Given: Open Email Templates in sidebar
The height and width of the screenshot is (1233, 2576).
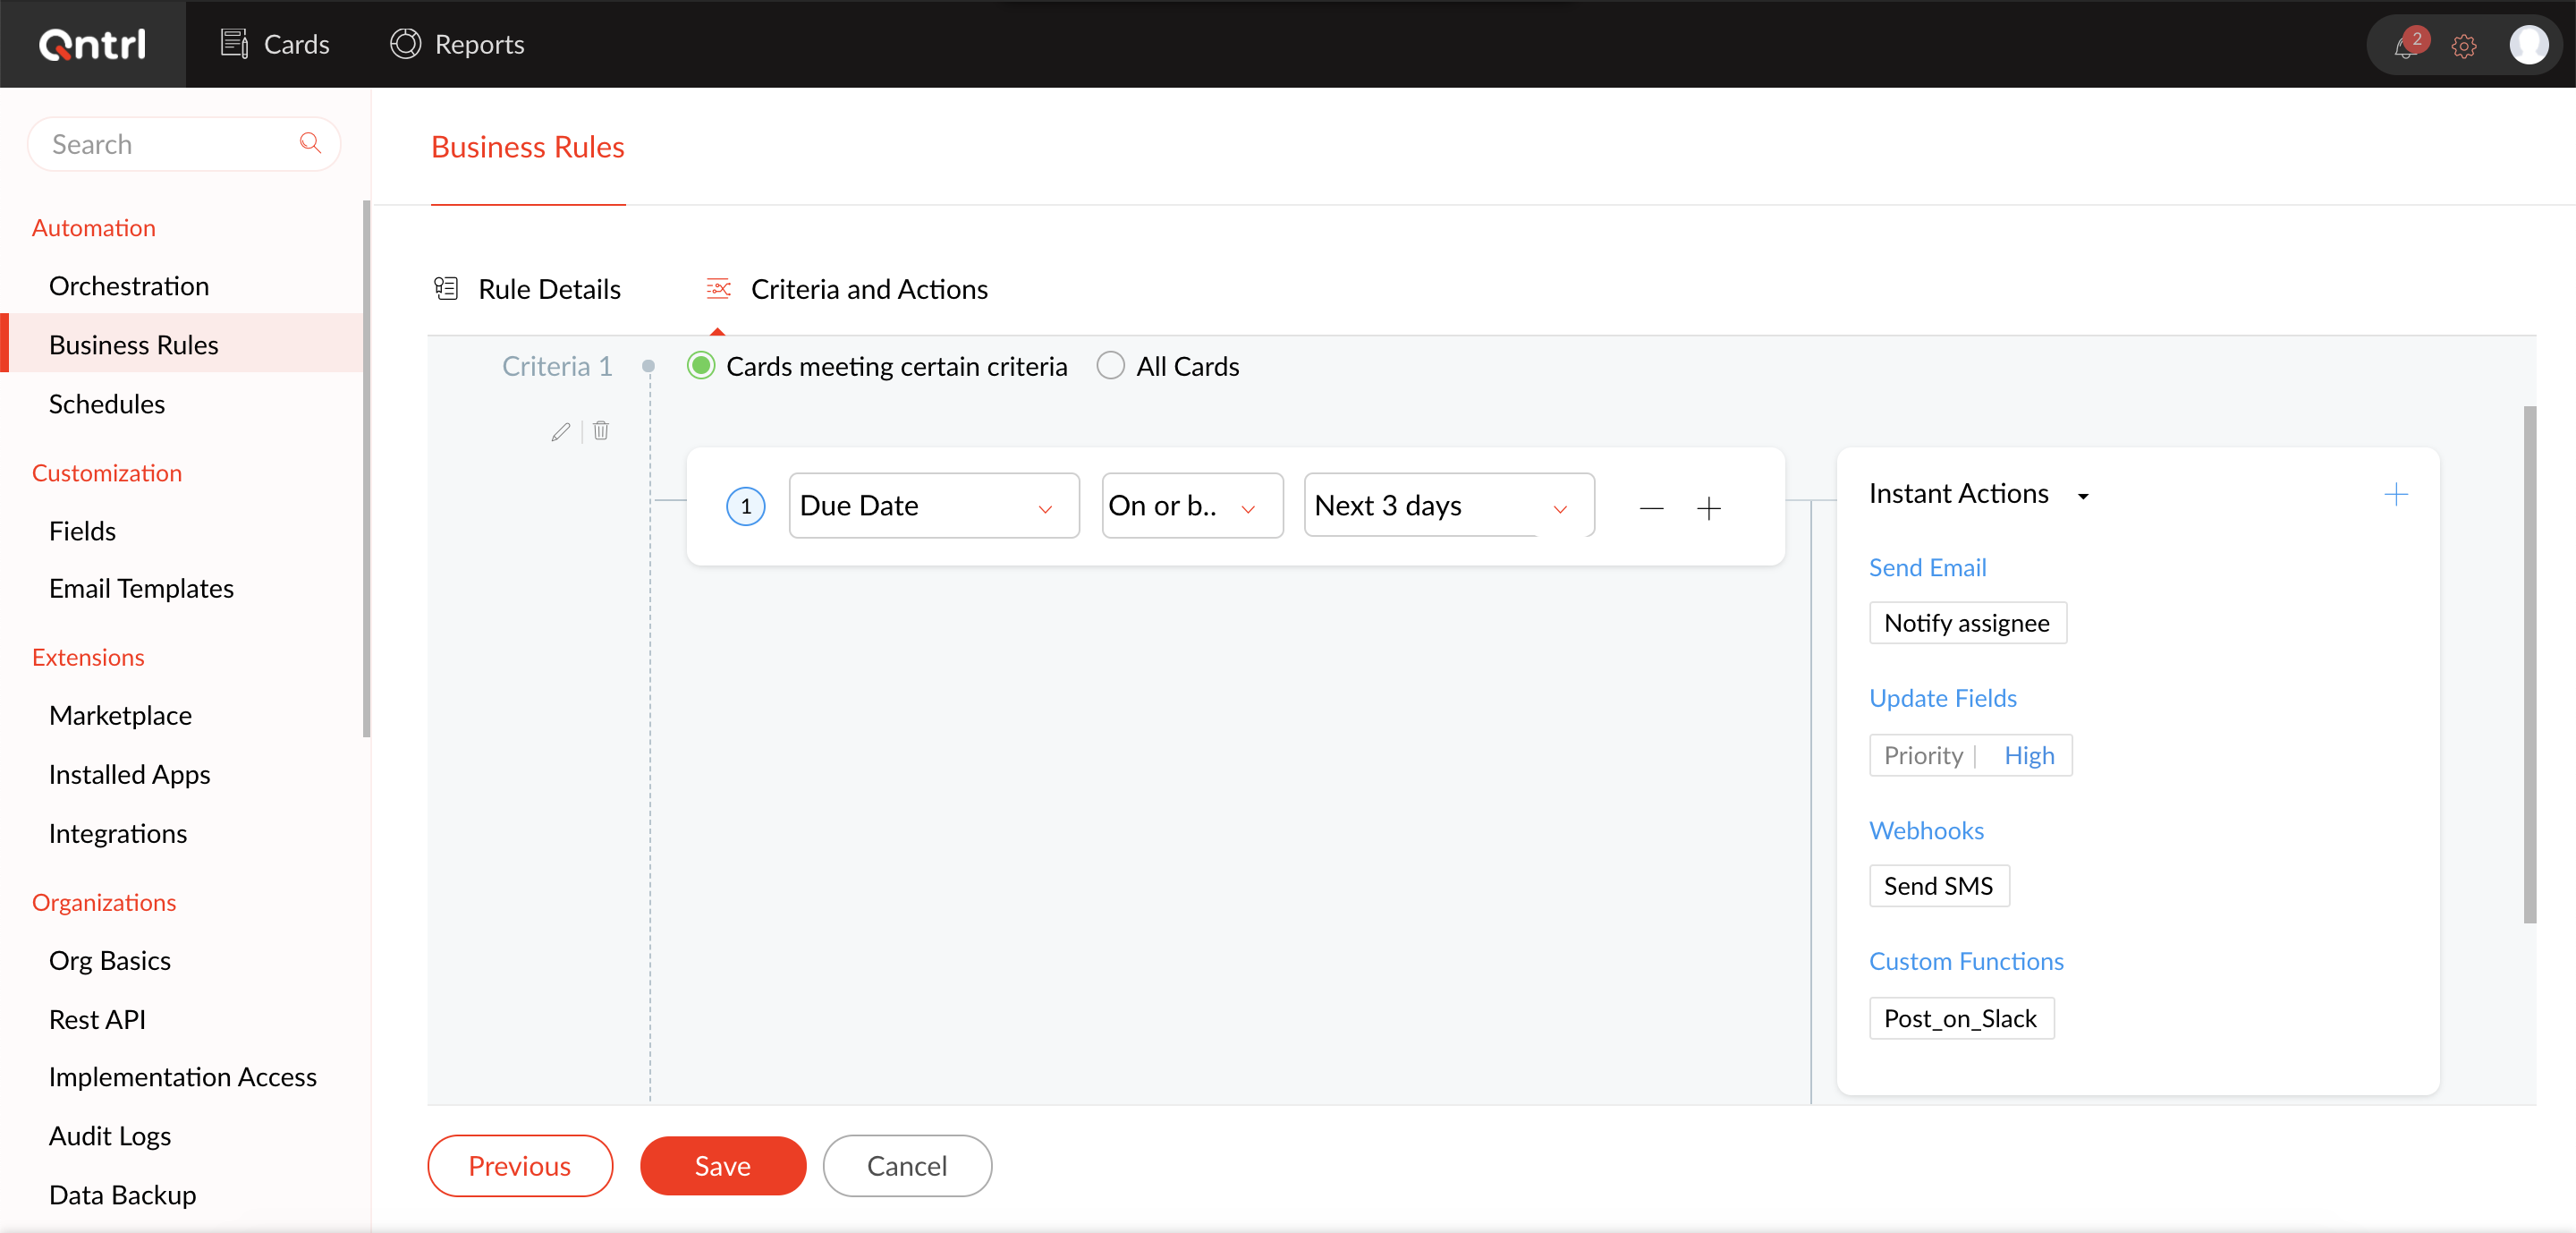Looking at the screenshot, I should pyautogui.click(x=142, y=588).
